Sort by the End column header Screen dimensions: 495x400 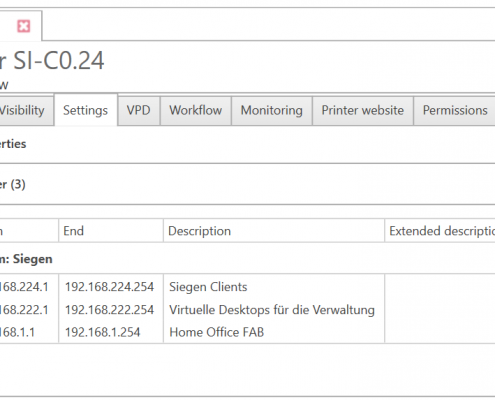pyautogui.click(x=111, y=231)
